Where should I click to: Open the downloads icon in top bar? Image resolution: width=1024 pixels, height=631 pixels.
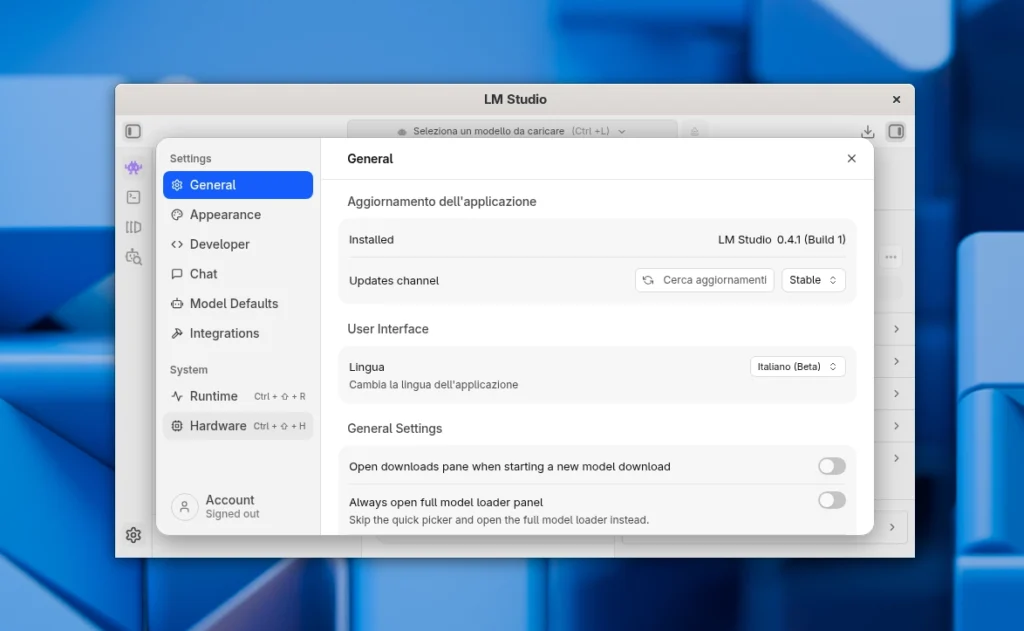(x=867, y=131)
